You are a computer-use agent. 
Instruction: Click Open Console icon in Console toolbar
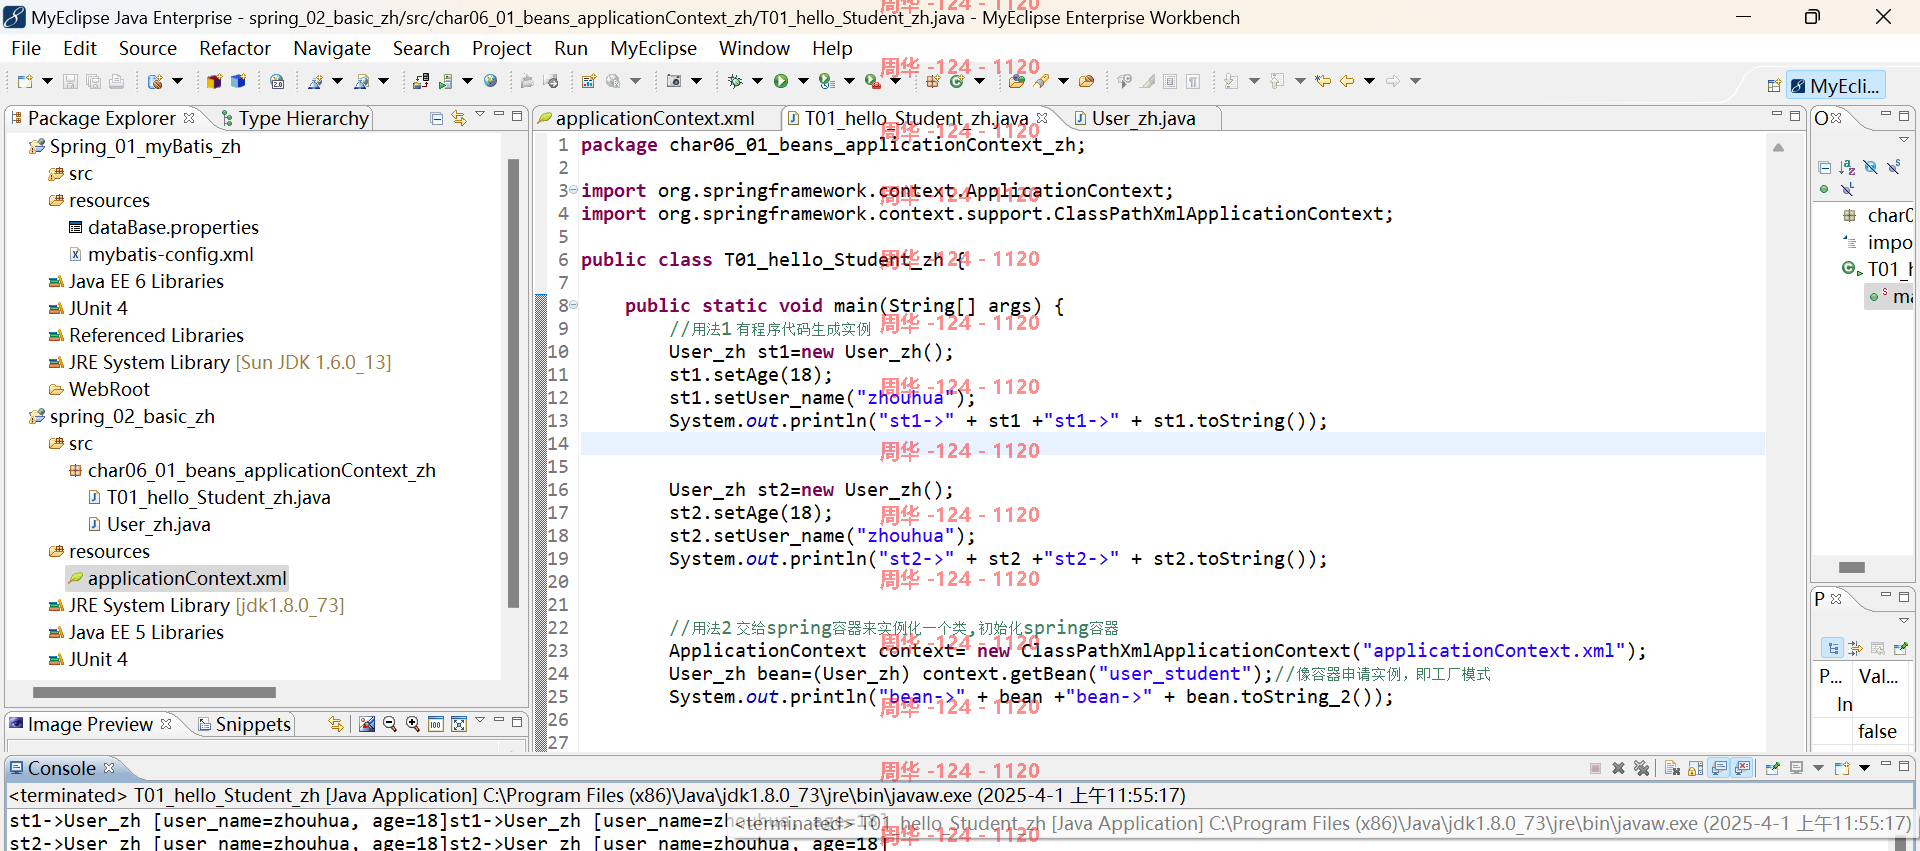click(1842, 768)
